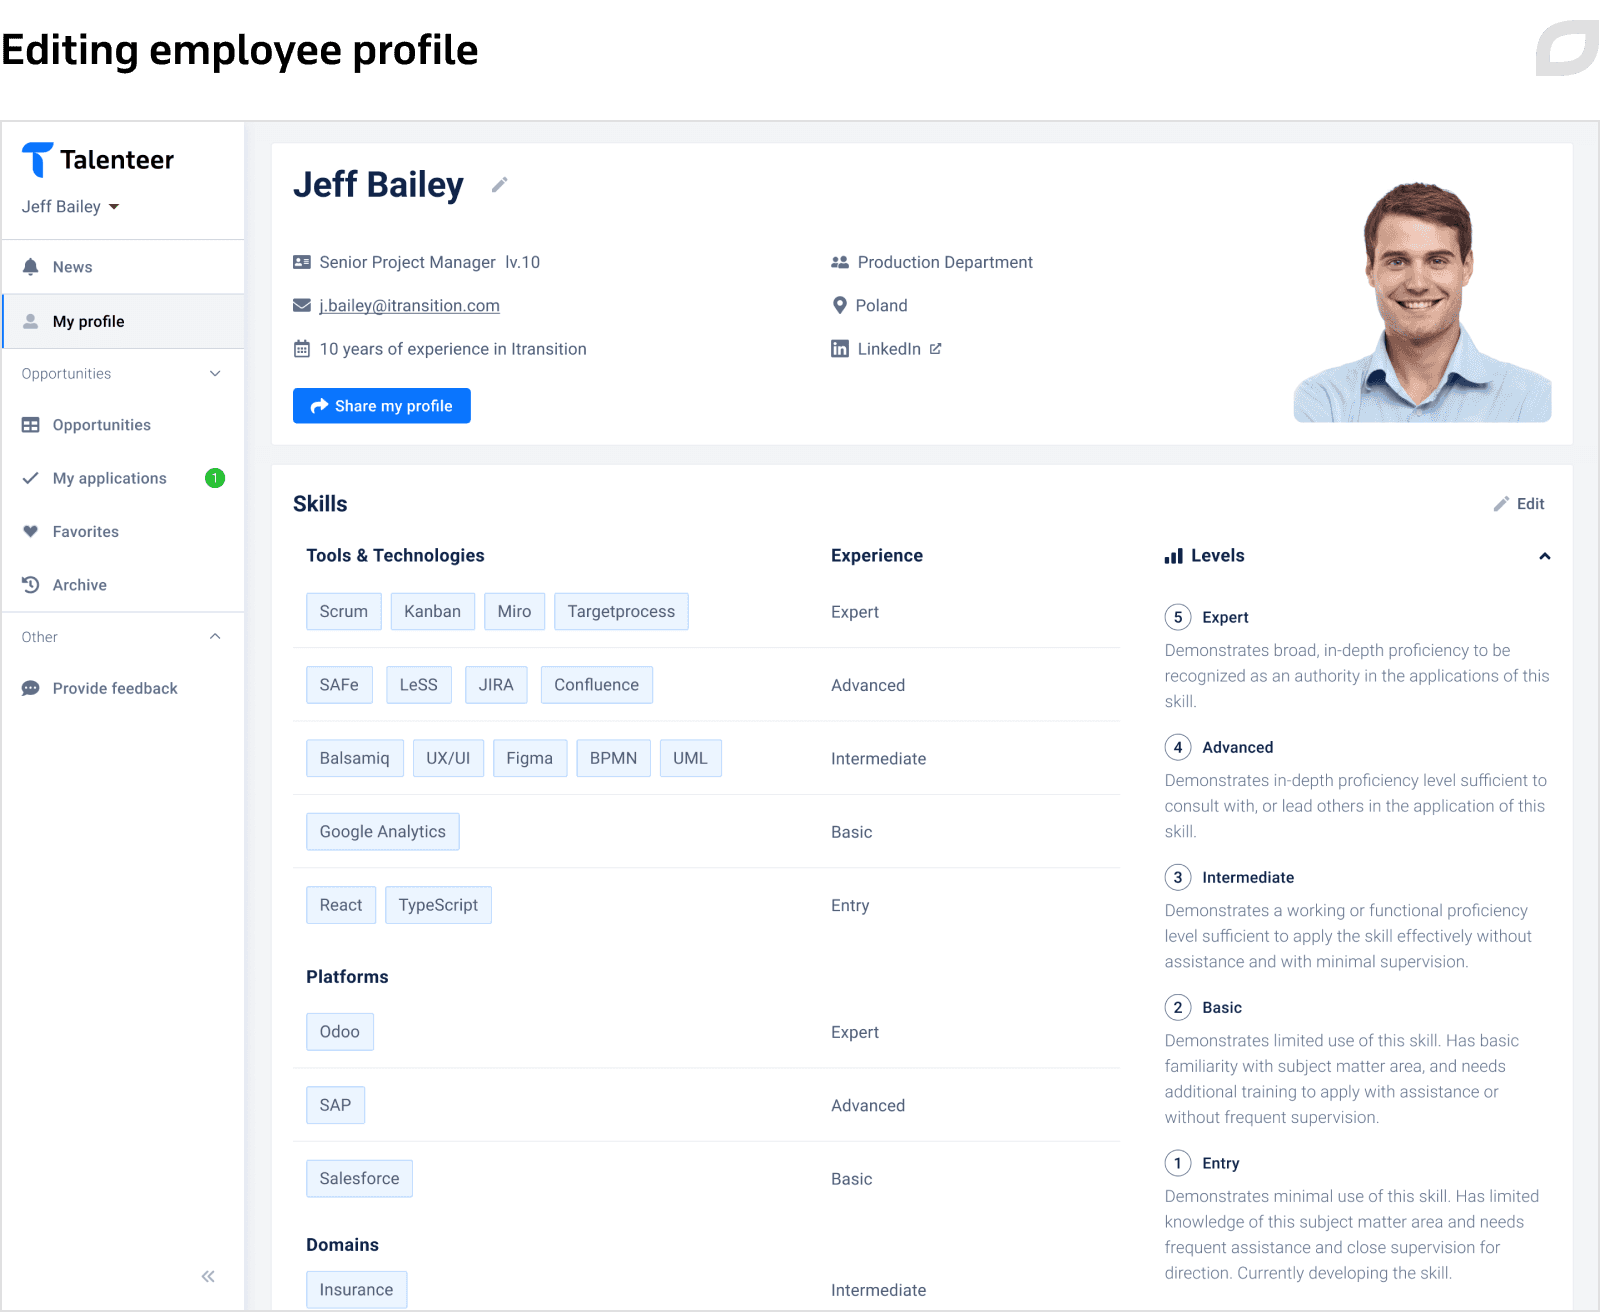Click the SAFe skill tag

click(x=339, y=685)
